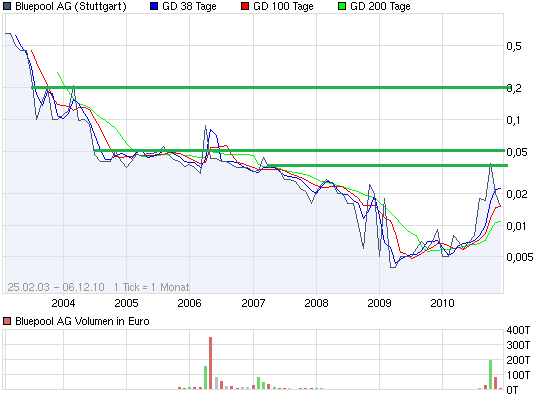Click the tallest red volume bar in 2006

pyautogui.click(x=210, y=363)
